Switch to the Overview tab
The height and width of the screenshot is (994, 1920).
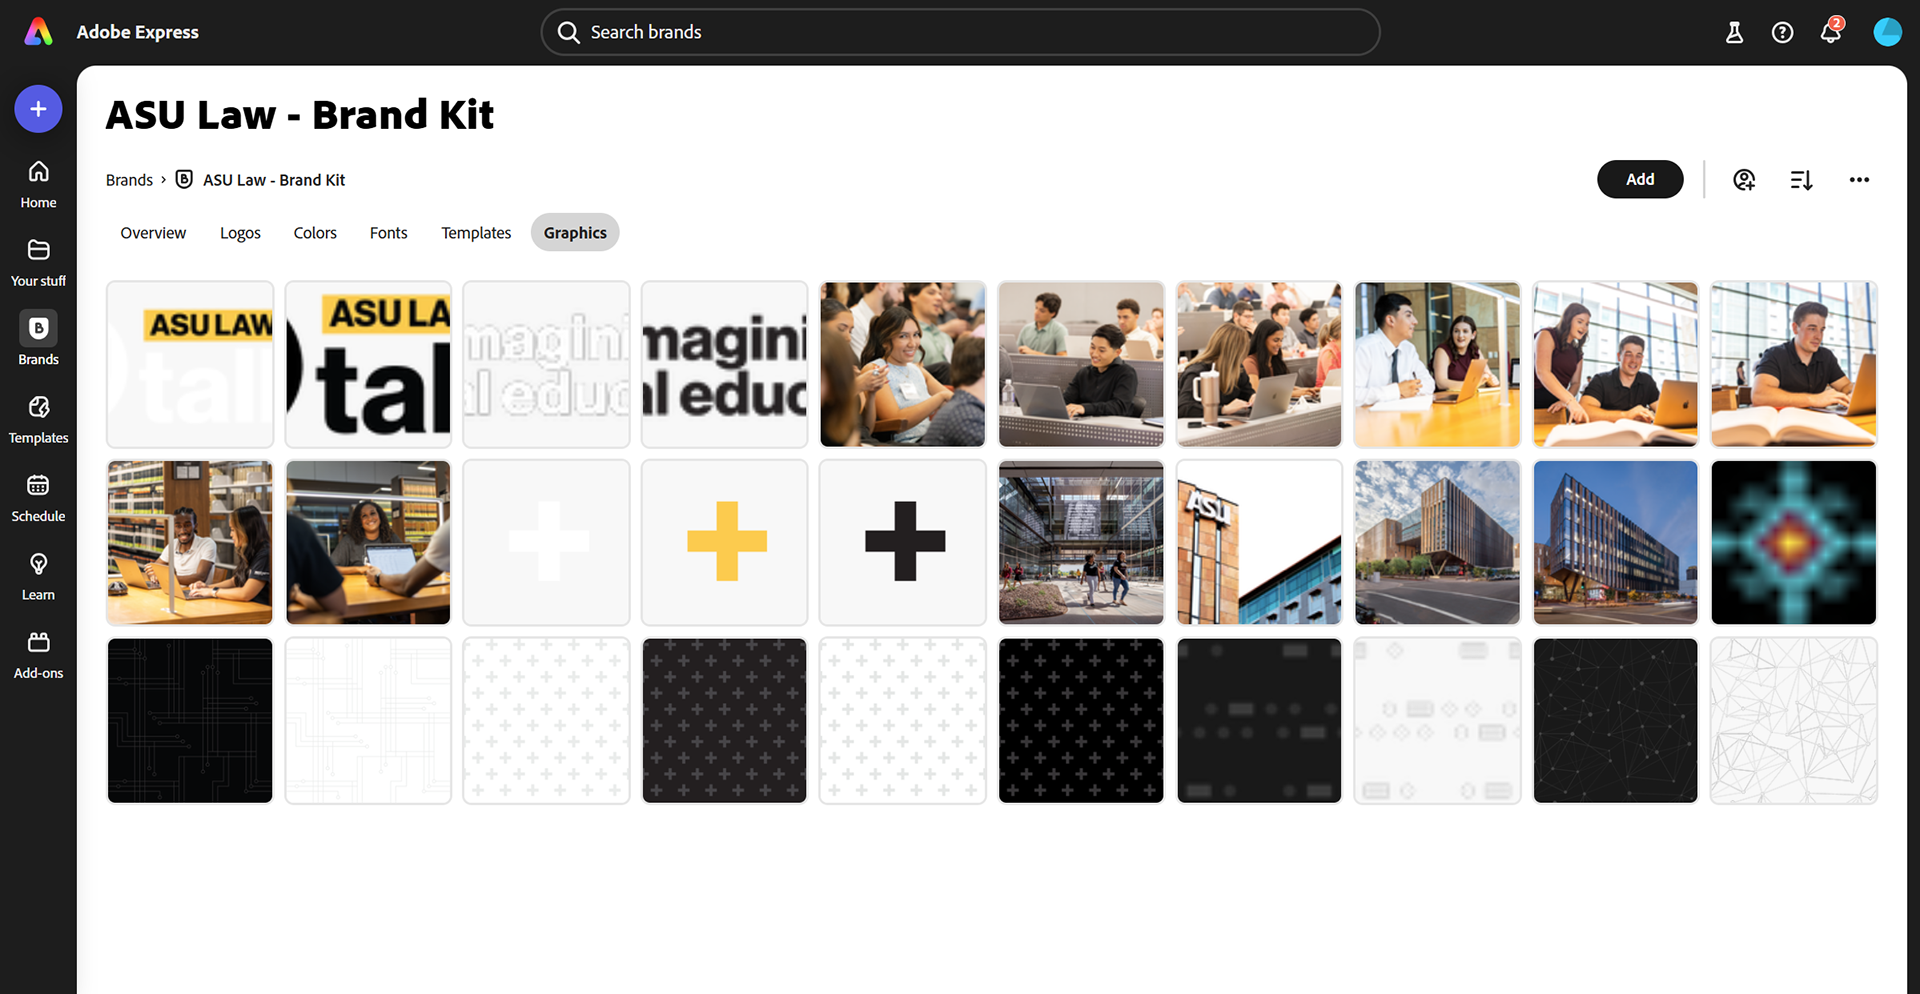point(153,233)
